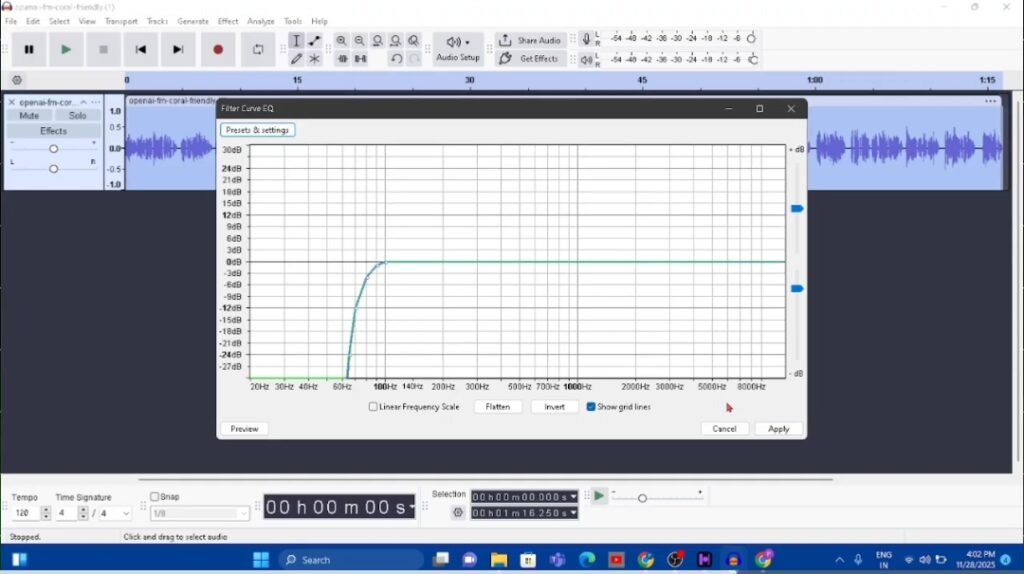Click the Skip to Start button
The width and height of the screenshot is (1024, 574).
pos(141,49)
